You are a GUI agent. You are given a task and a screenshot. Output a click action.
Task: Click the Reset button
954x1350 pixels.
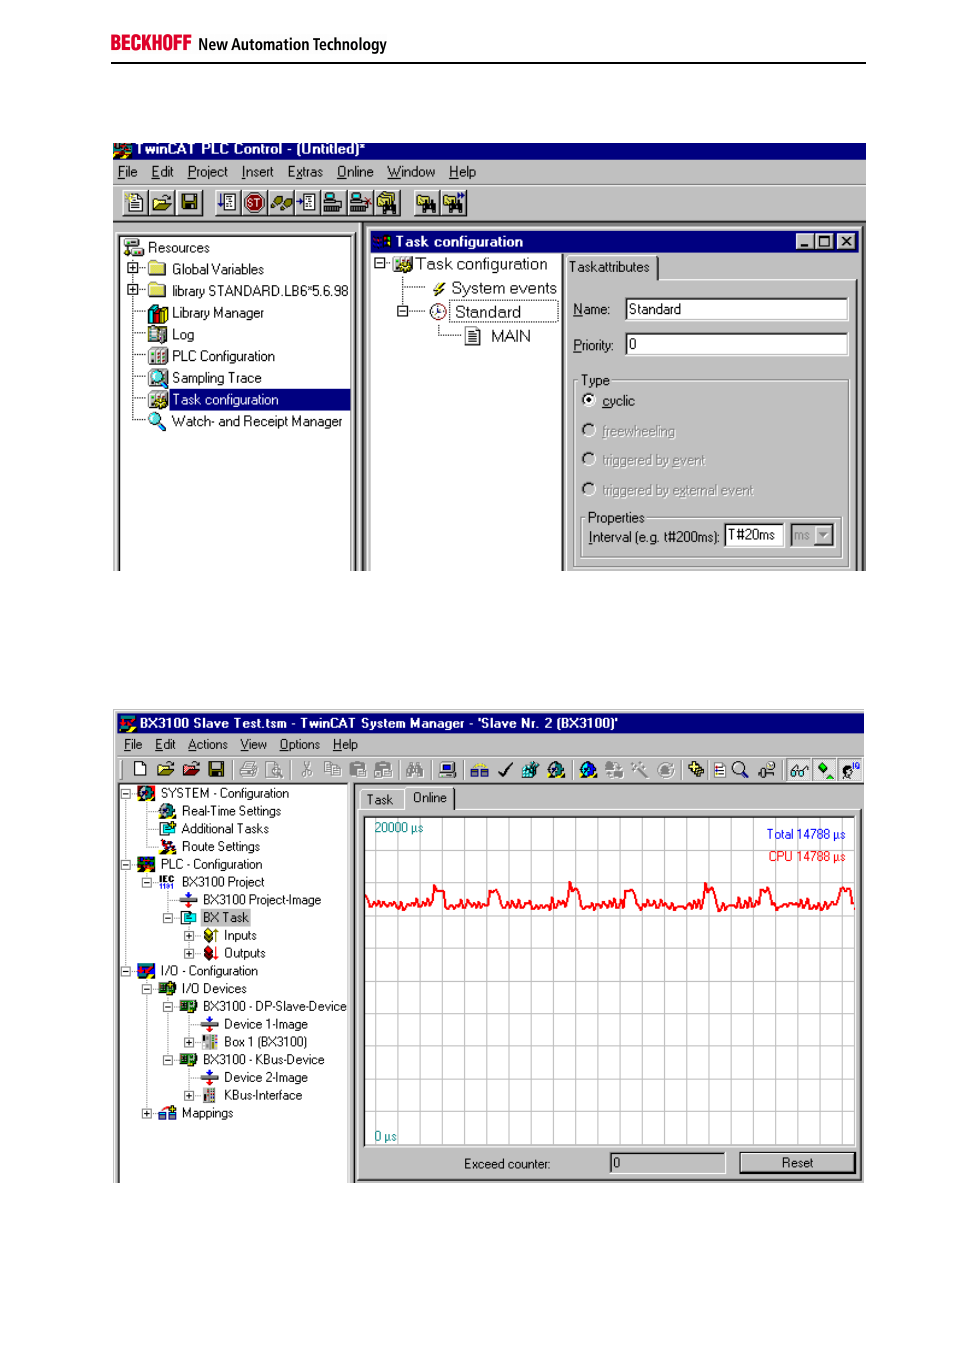coord(797,1163)
